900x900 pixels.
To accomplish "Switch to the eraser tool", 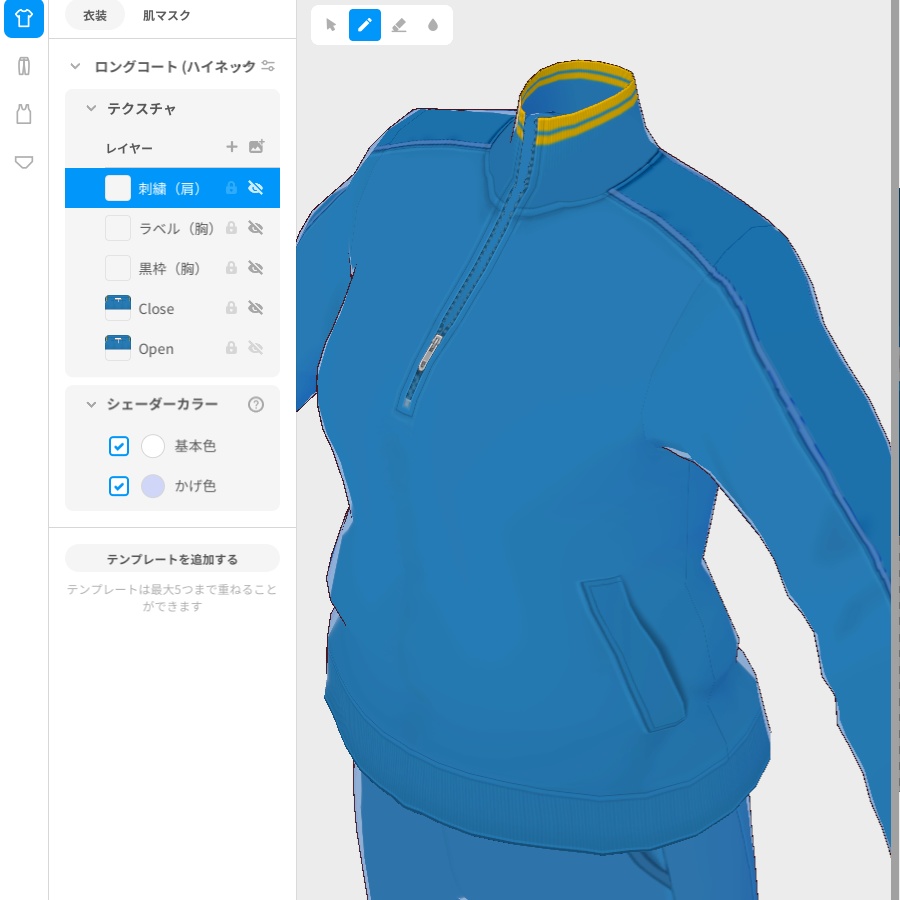I will click(x=399, y=25).
